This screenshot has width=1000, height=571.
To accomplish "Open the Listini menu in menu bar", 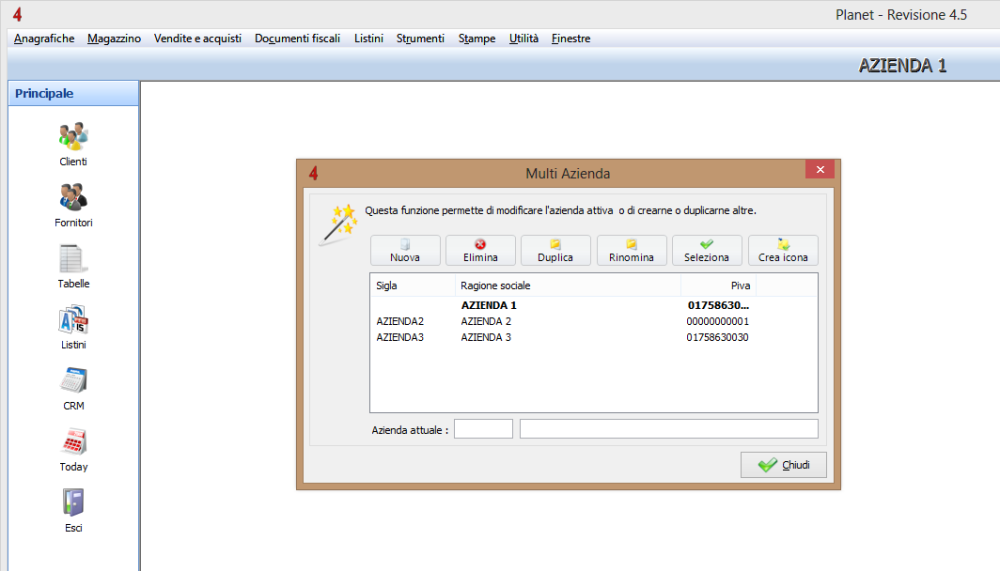I will click(369, 38).
